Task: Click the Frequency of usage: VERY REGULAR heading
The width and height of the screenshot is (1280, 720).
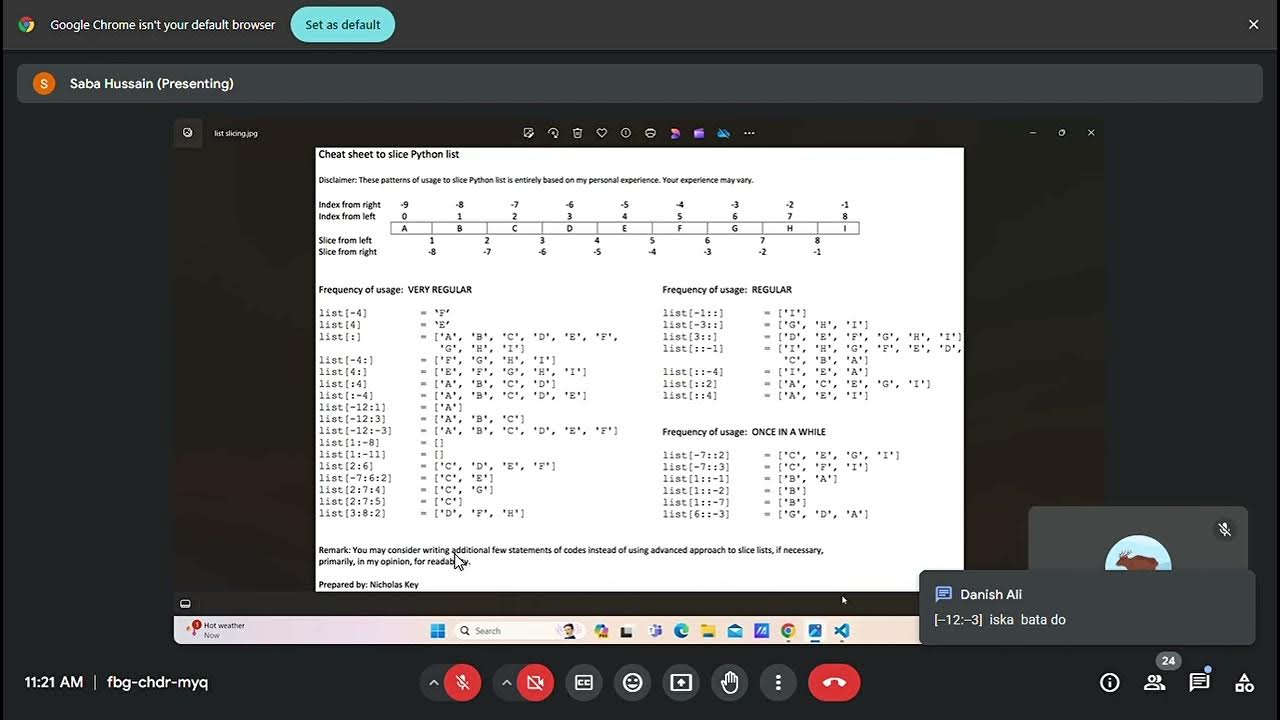Action: point(395,290)
